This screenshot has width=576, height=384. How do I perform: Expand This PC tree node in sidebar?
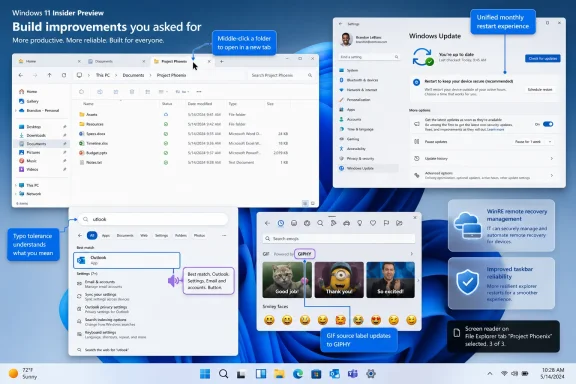16,186
